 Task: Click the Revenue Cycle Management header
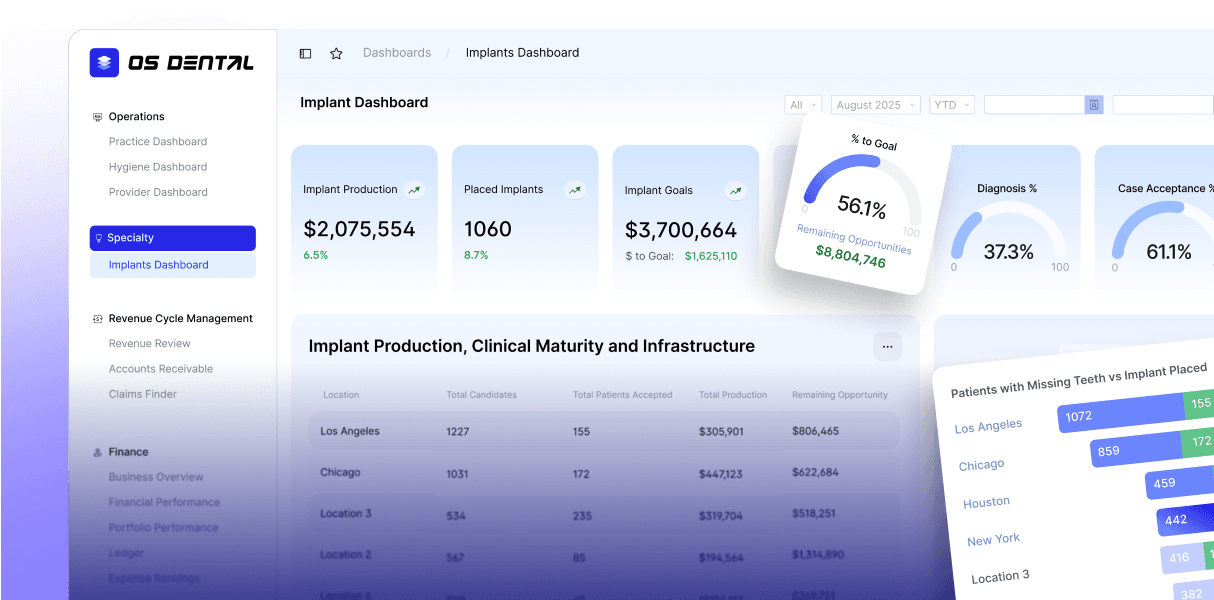click(x=181, y=319)
